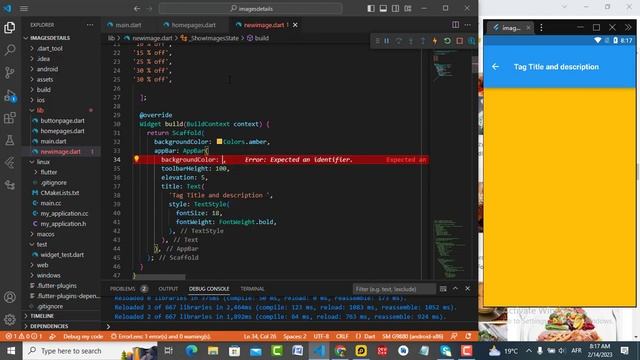Click the debug console filter field

point(394,289)
